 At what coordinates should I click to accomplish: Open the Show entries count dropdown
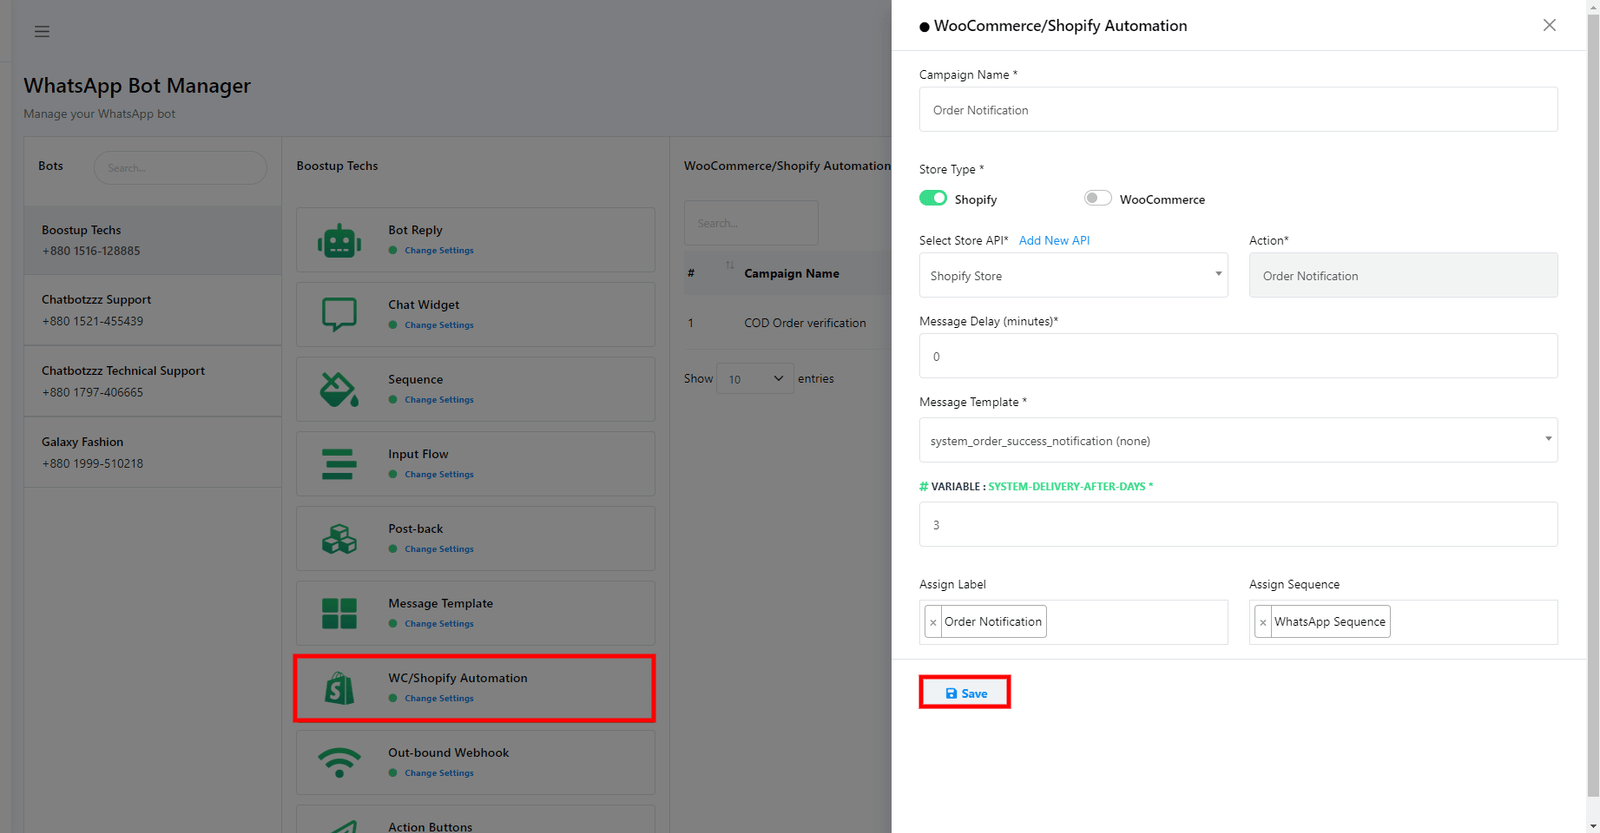tap(755, 379)
